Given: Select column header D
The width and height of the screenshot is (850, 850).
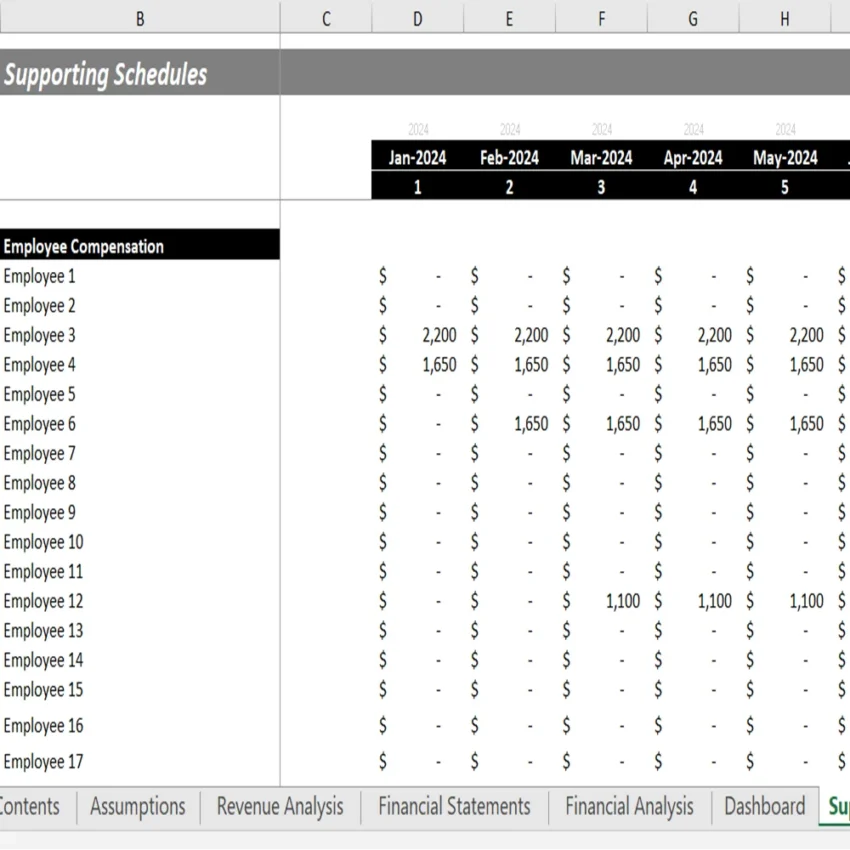Looking at the screenshot, I should click(x=417, y=18).
